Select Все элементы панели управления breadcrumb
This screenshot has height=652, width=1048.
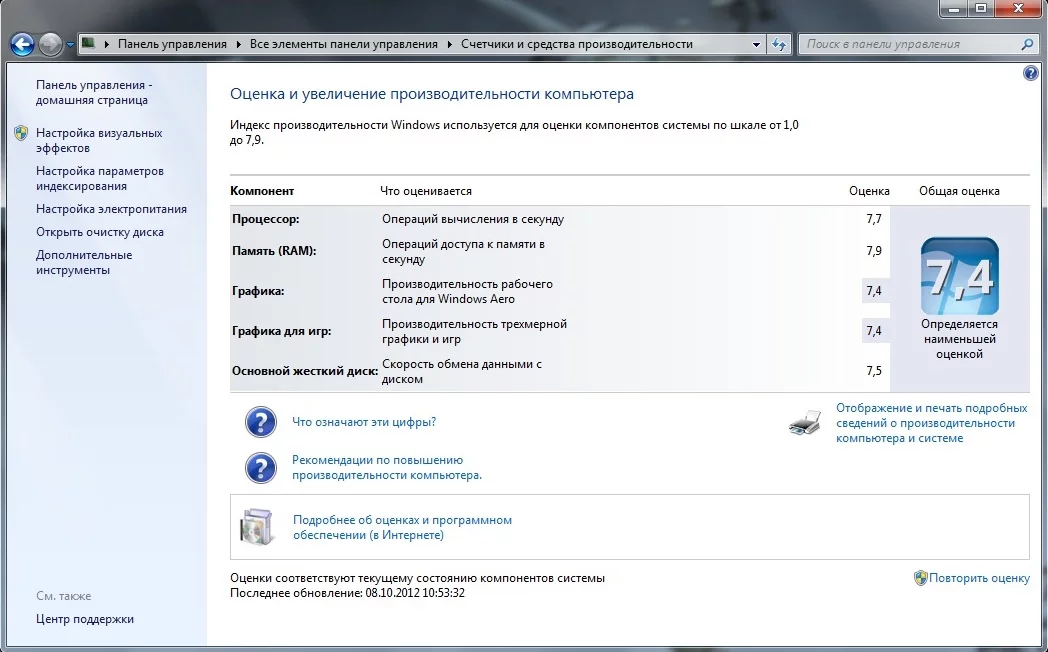344,44
